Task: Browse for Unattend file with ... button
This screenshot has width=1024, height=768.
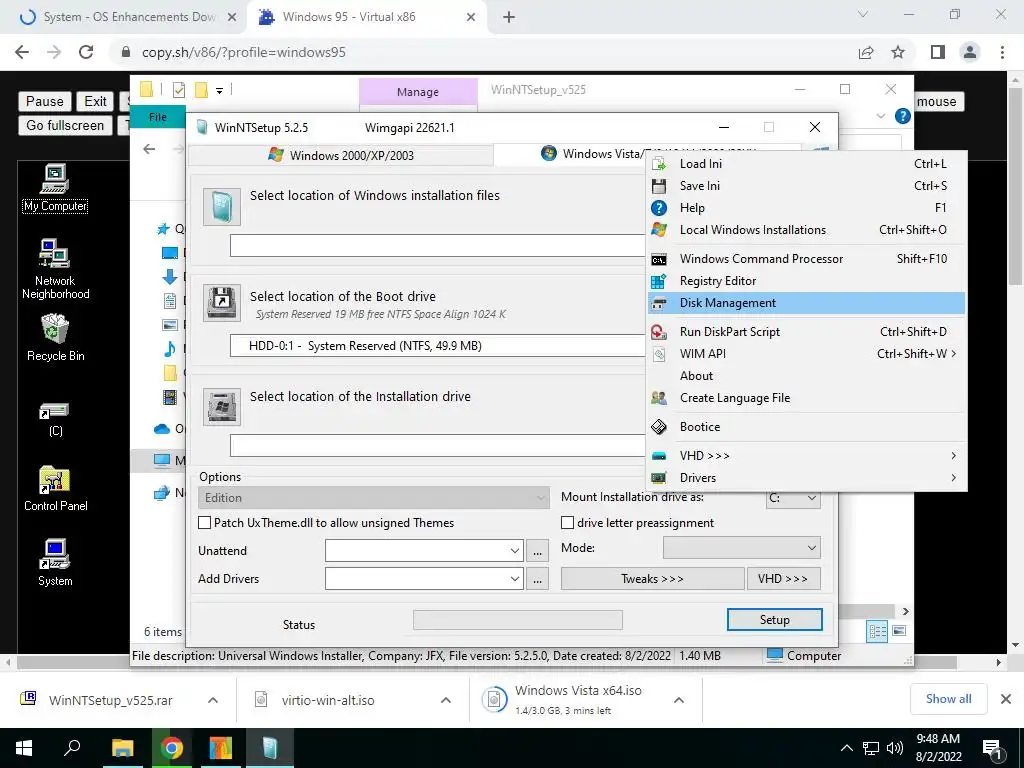Action: [x=537, y=551]
